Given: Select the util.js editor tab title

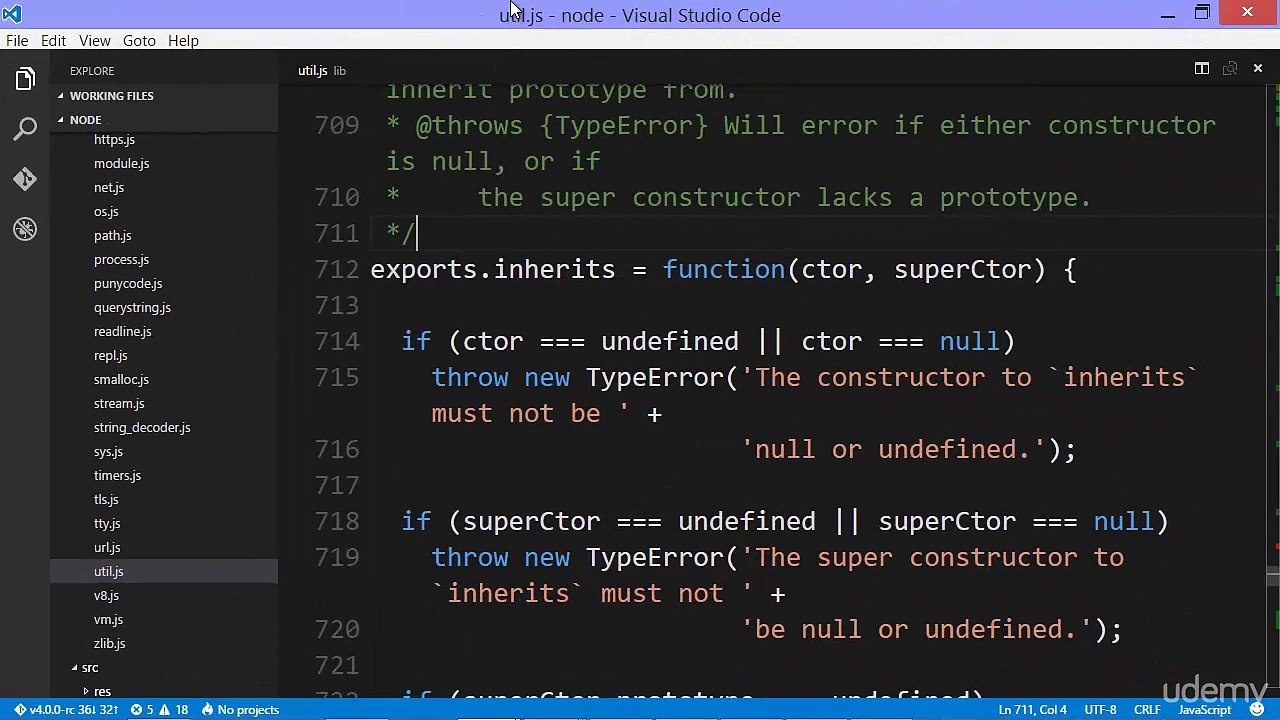Looking at the screenshot, I should pos(312,71).
